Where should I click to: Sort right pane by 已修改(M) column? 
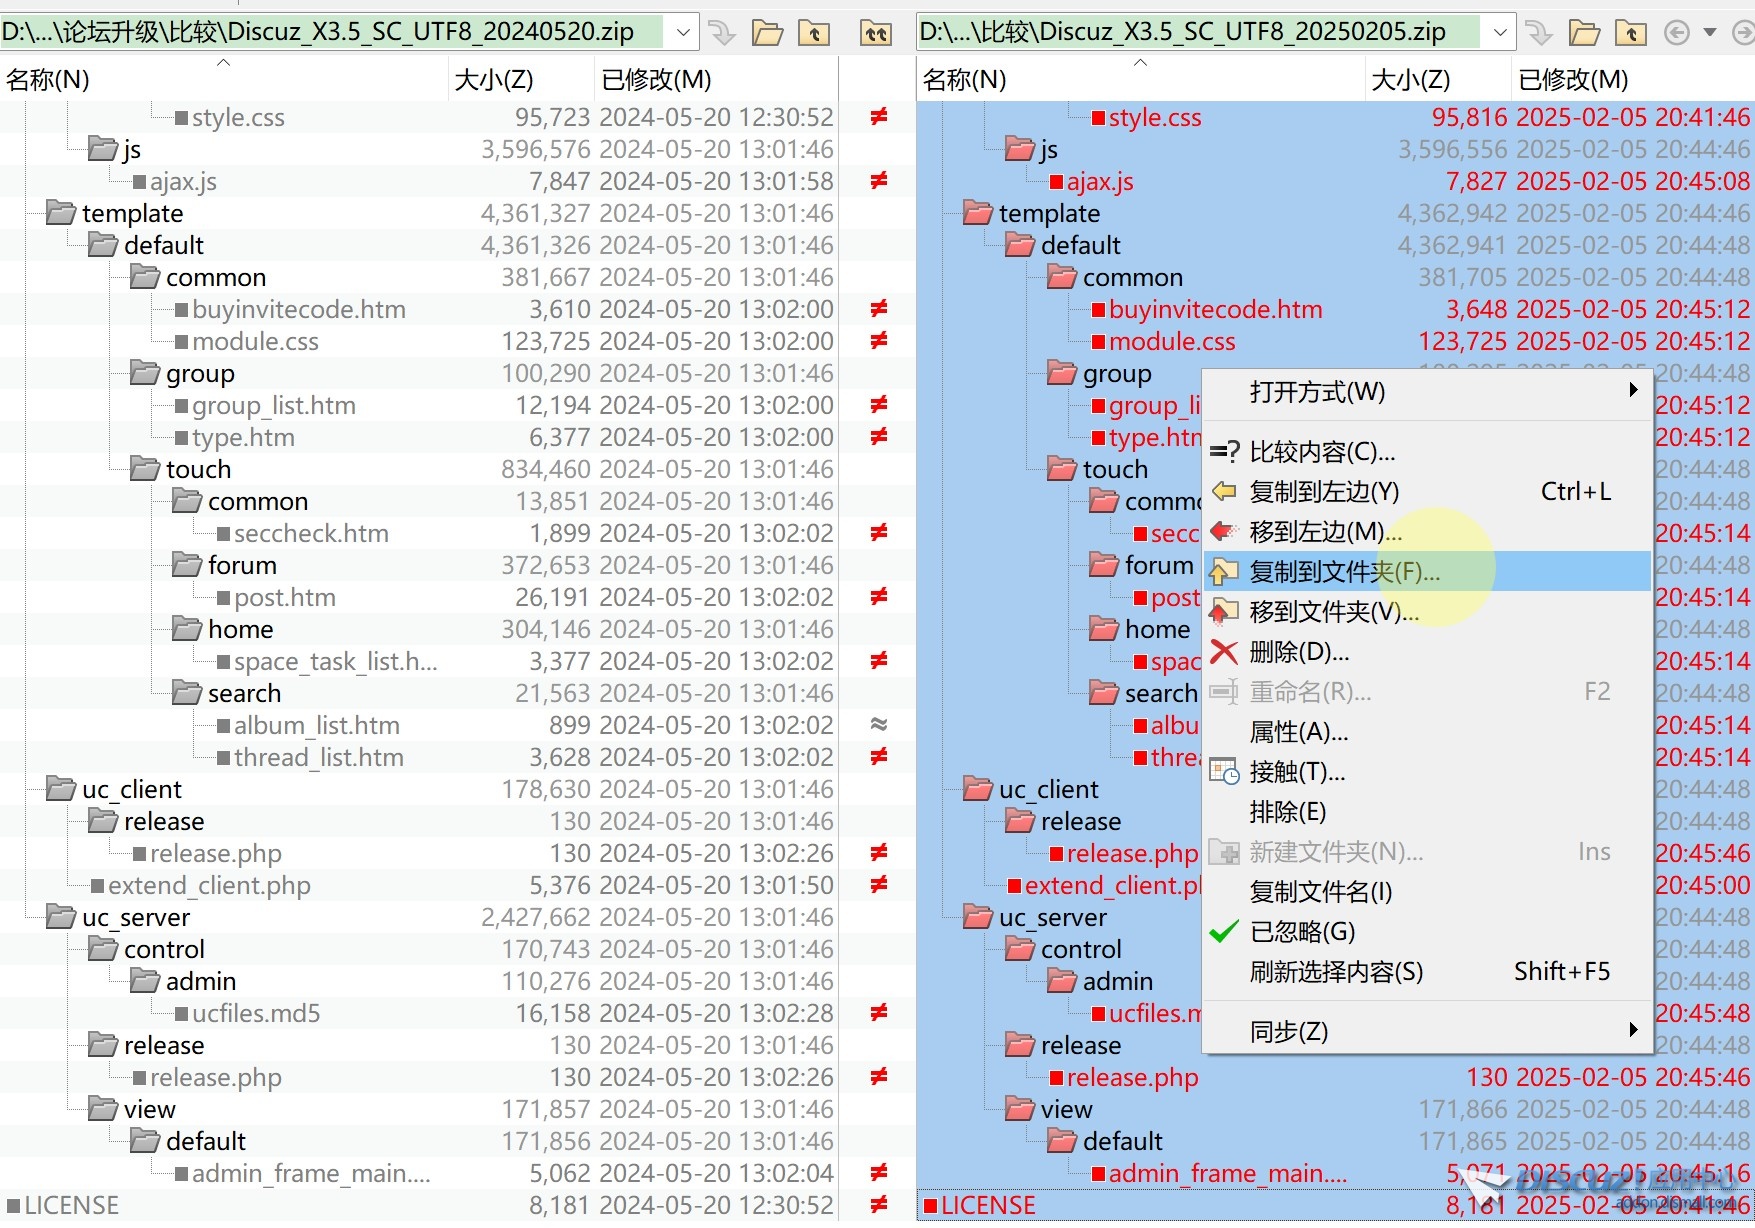pyautogui.click(x=1573, y=79)
